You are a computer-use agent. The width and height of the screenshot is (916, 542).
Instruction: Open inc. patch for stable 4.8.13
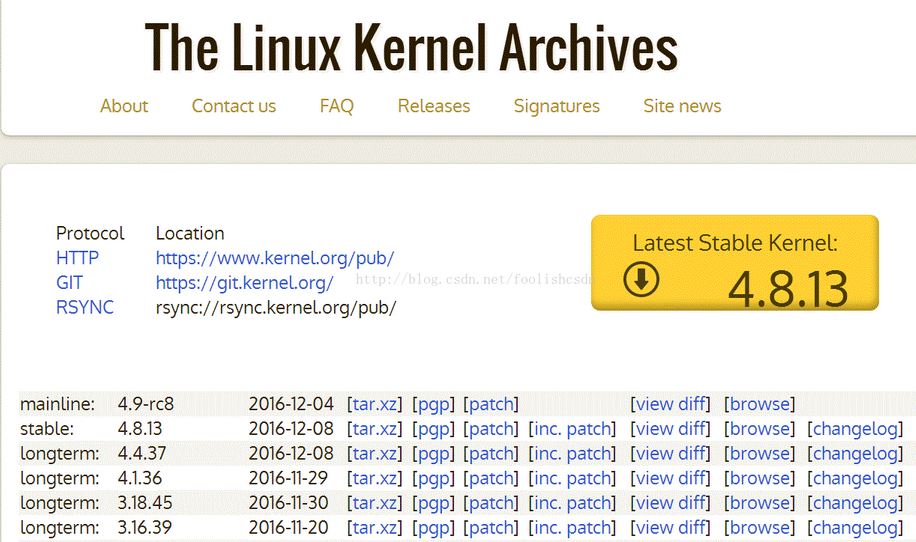pyautogui.click(x=572, y=429)
